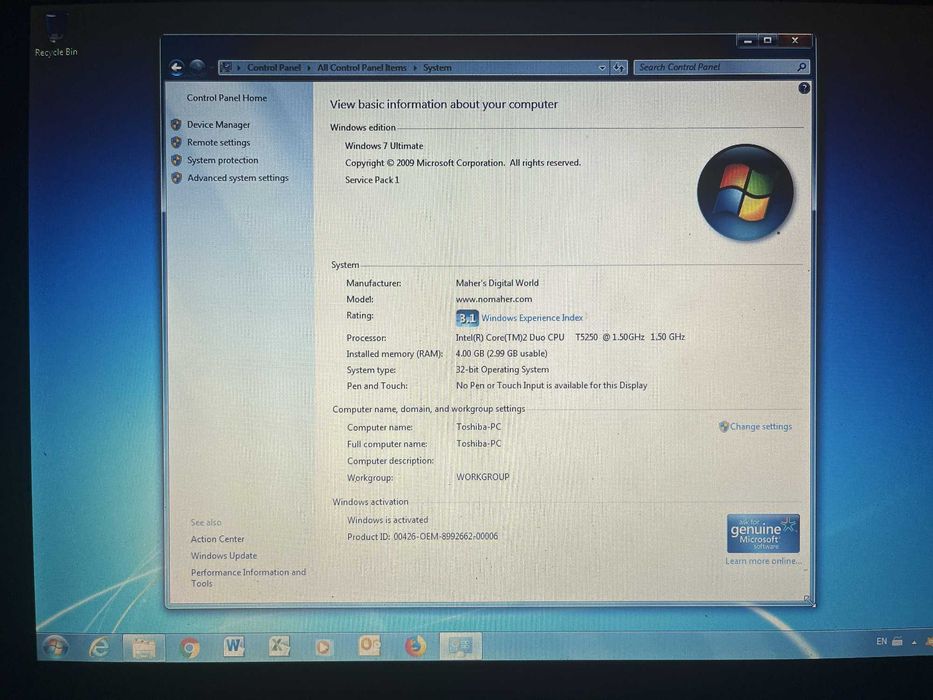933x700 pixels.
Task: Open Performance Information and Tools
Action: point(248,577)
